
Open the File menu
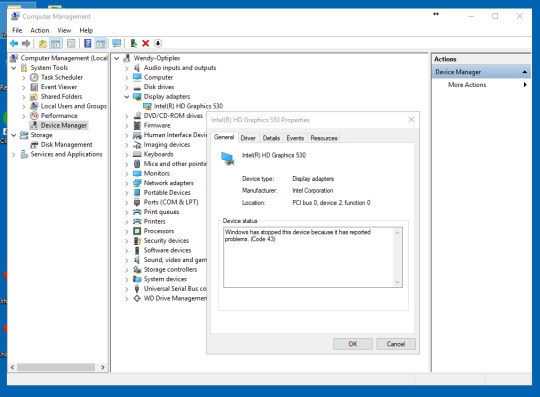click(17, 30)
